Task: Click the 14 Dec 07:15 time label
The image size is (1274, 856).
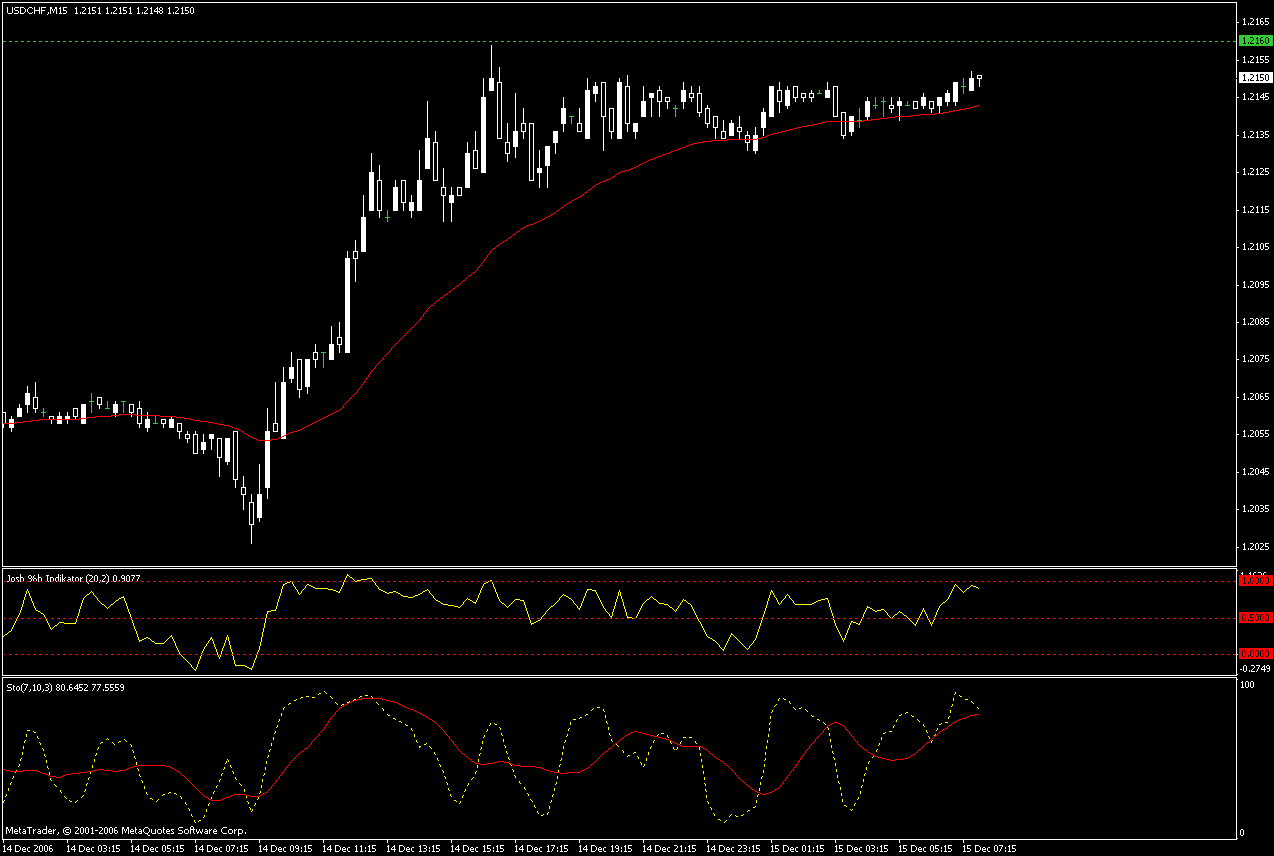Action: pyautogui.click(x=222, y=848)
